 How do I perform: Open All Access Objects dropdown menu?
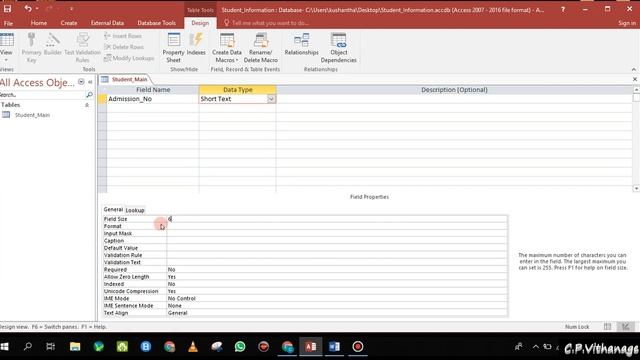pyautogui.click(x=81, y=82)
